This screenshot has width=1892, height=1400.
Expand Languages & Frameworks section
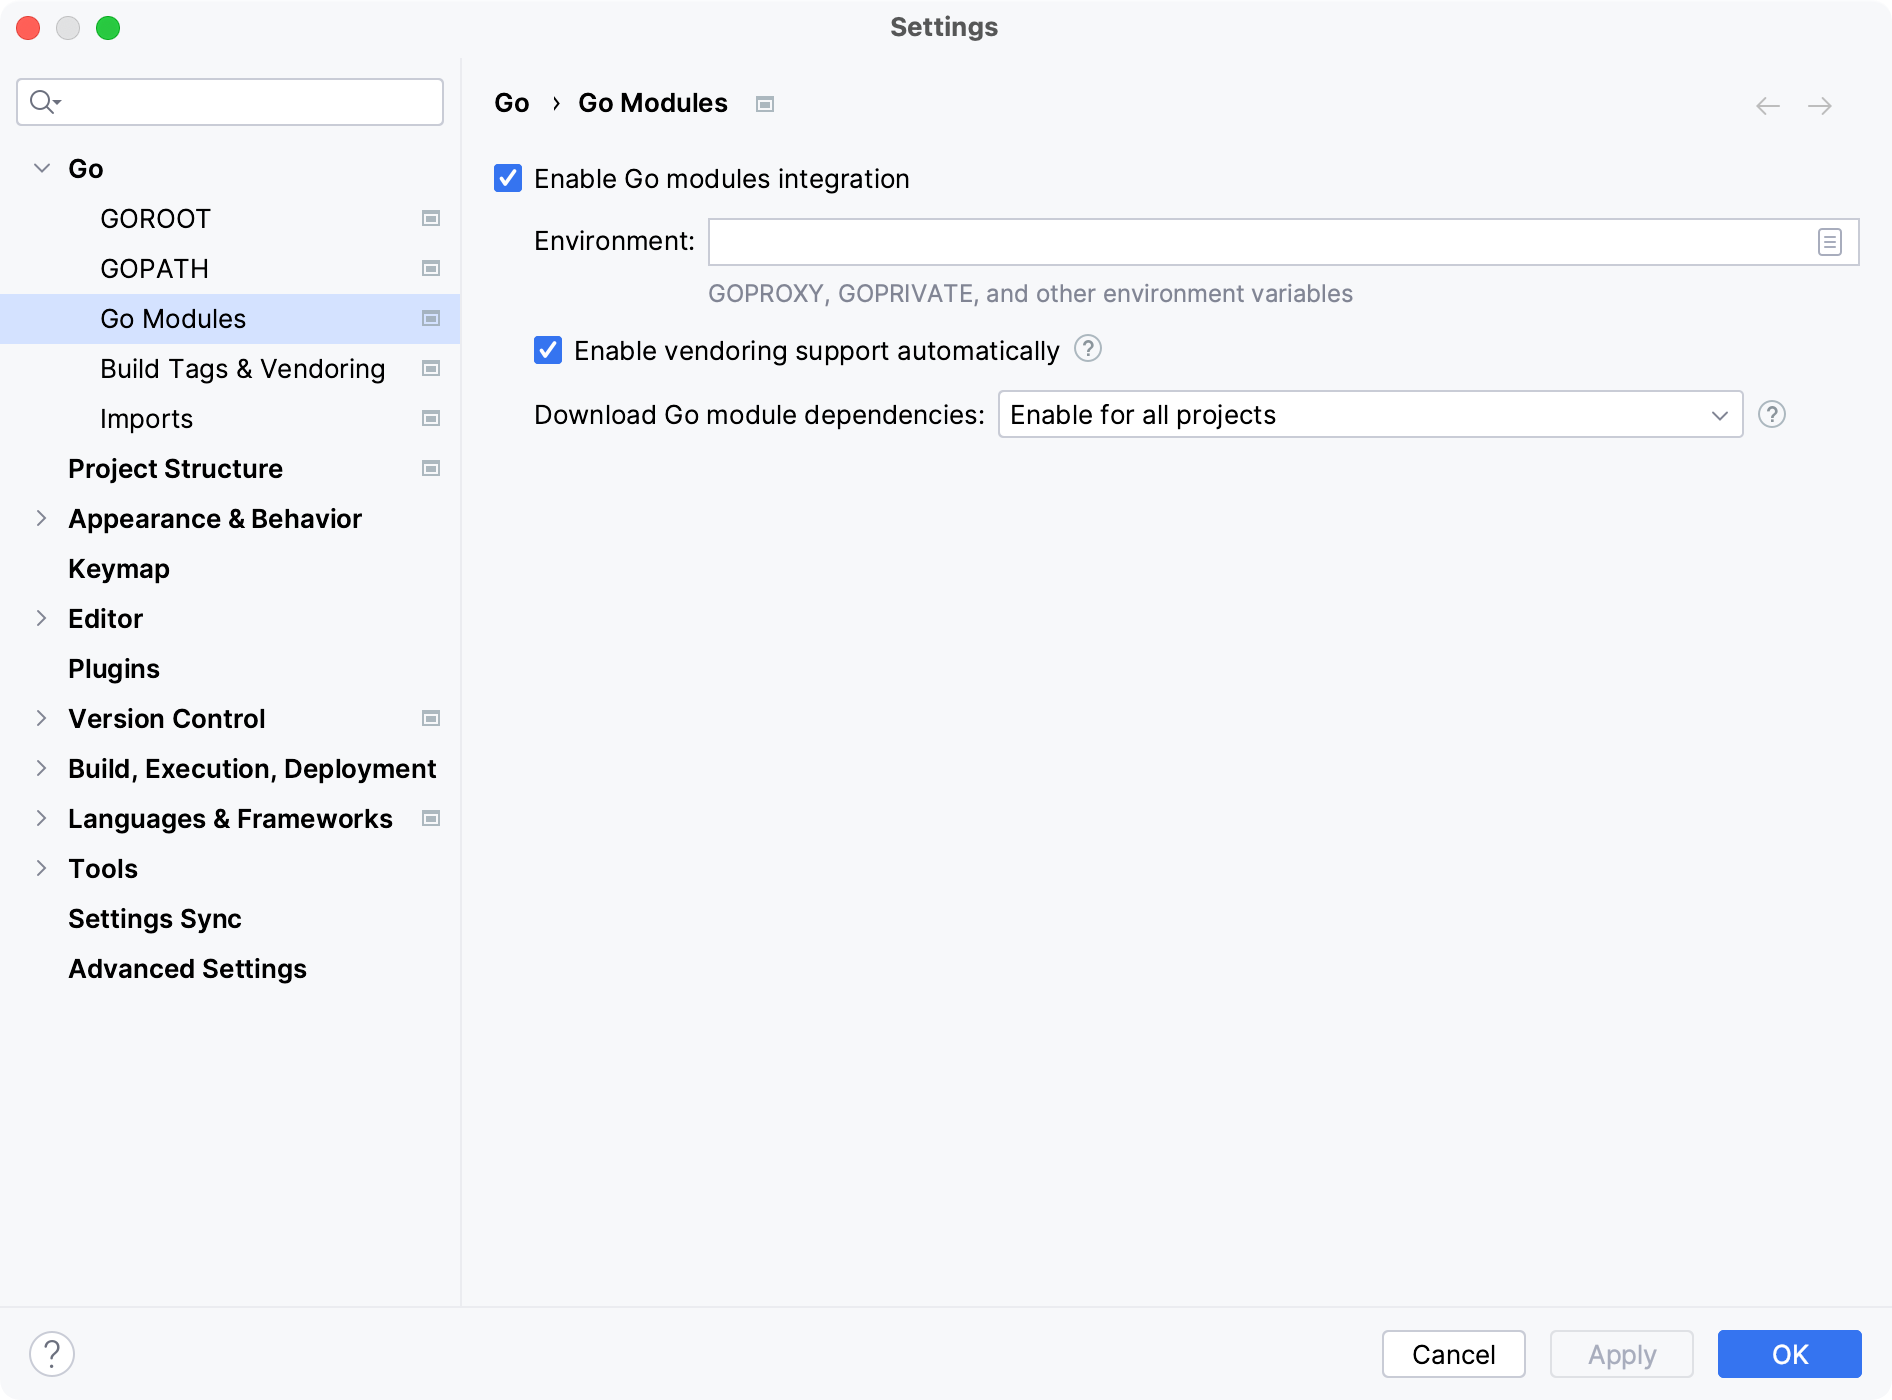pyautogui.click(x=42, y=818)
